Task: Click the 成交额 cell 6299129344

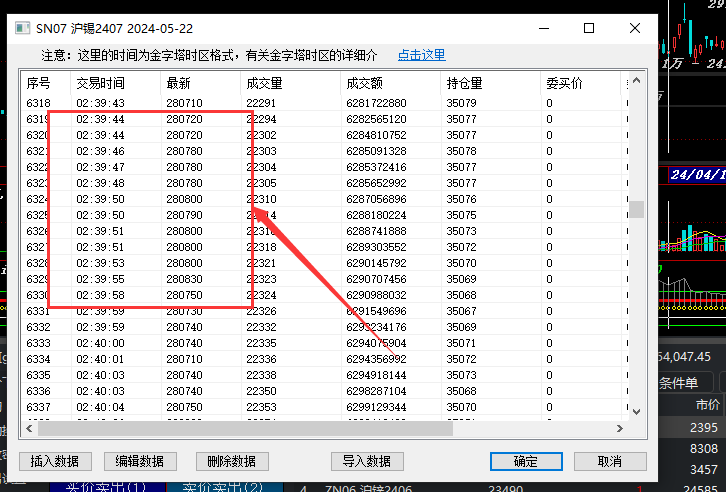Action: (376, 407)
